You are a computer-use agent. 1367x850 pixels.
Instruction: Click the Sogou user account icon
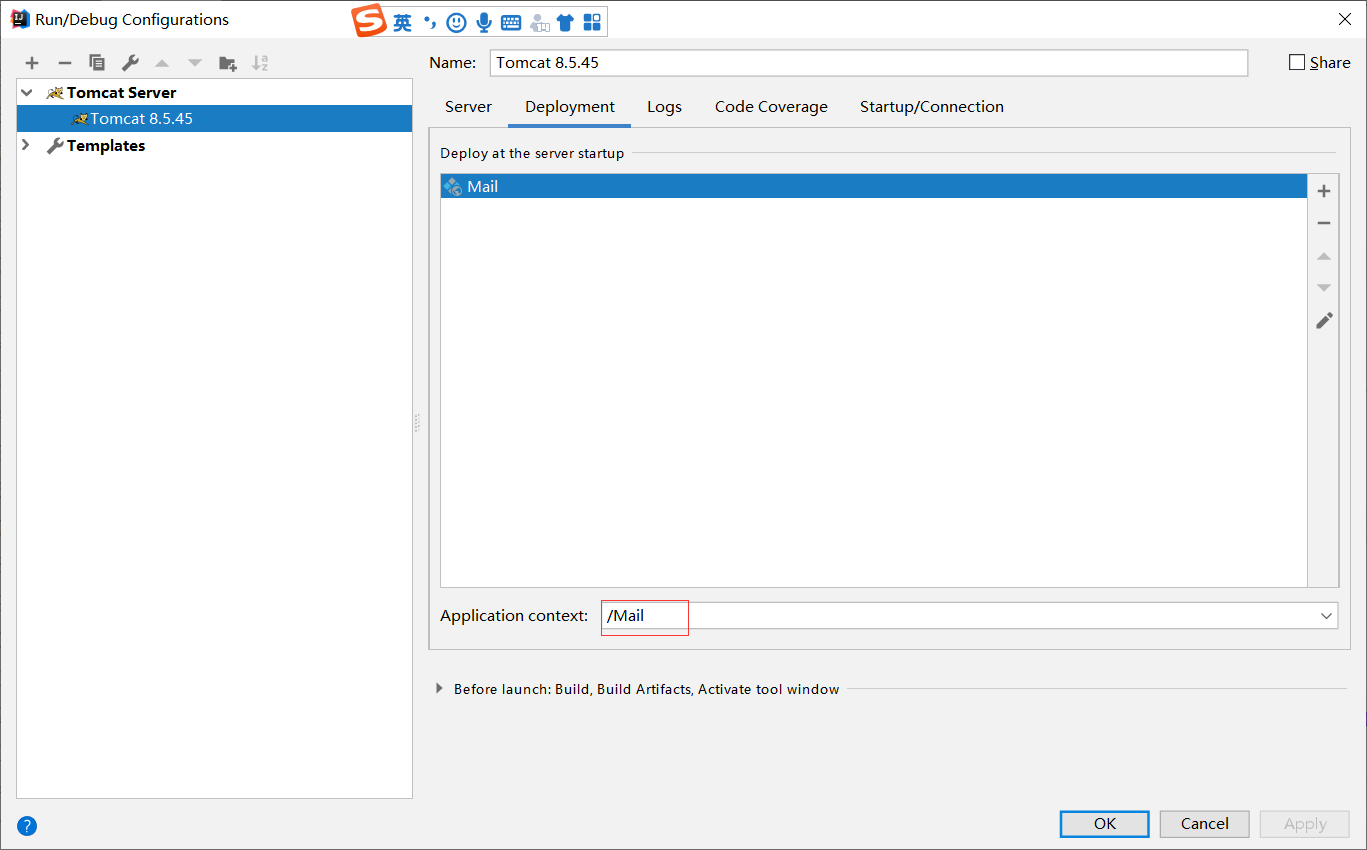(x=539, y=22)
